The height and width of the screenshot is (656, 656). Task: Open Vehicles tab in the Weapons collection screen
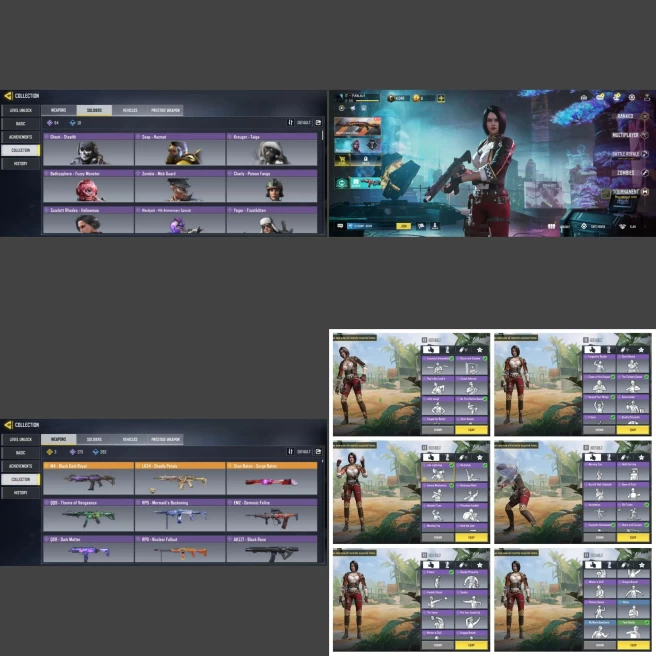(x=130, y=439)
